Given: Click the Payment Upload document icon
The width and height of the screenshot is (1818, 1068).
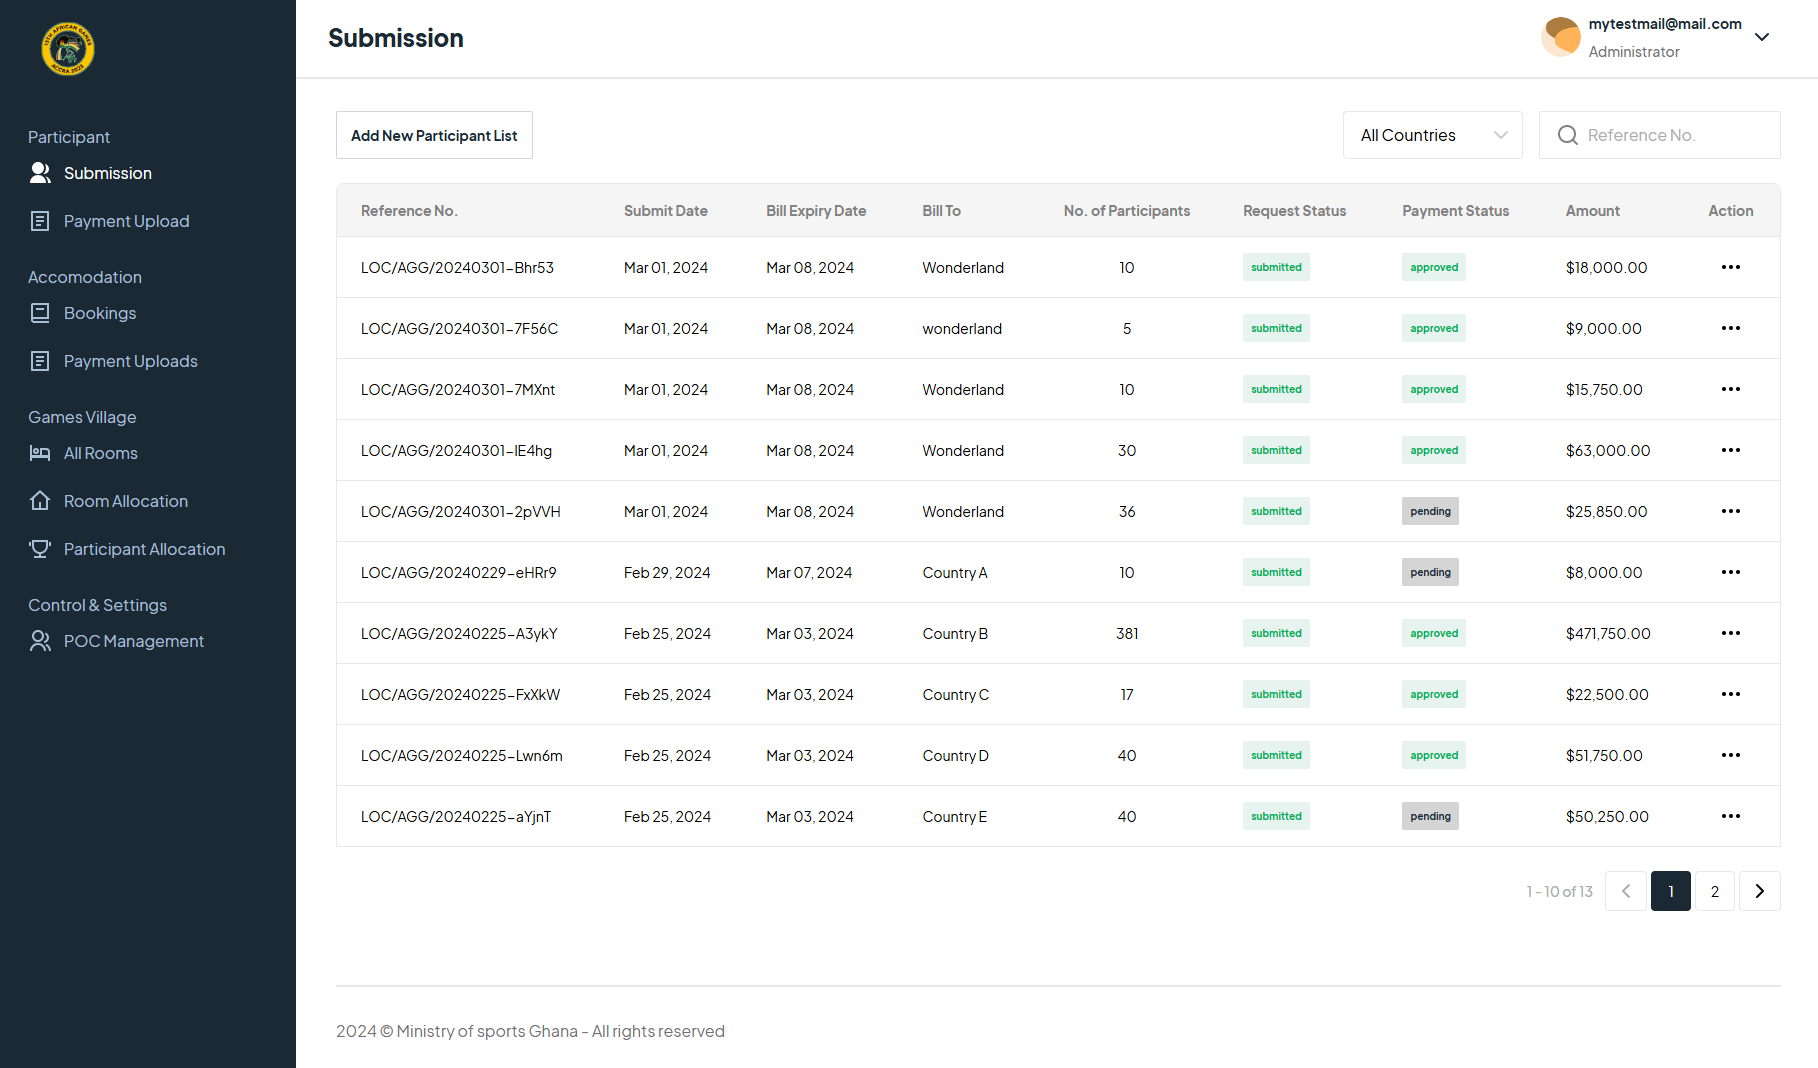Looking at the screenshot, I should click(x=40, y=221).
